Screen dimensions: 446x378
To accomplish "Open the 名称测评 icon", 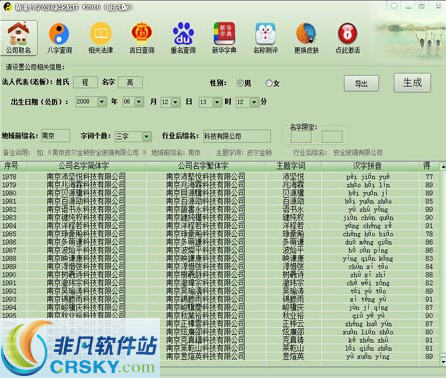I will (265, 38).
